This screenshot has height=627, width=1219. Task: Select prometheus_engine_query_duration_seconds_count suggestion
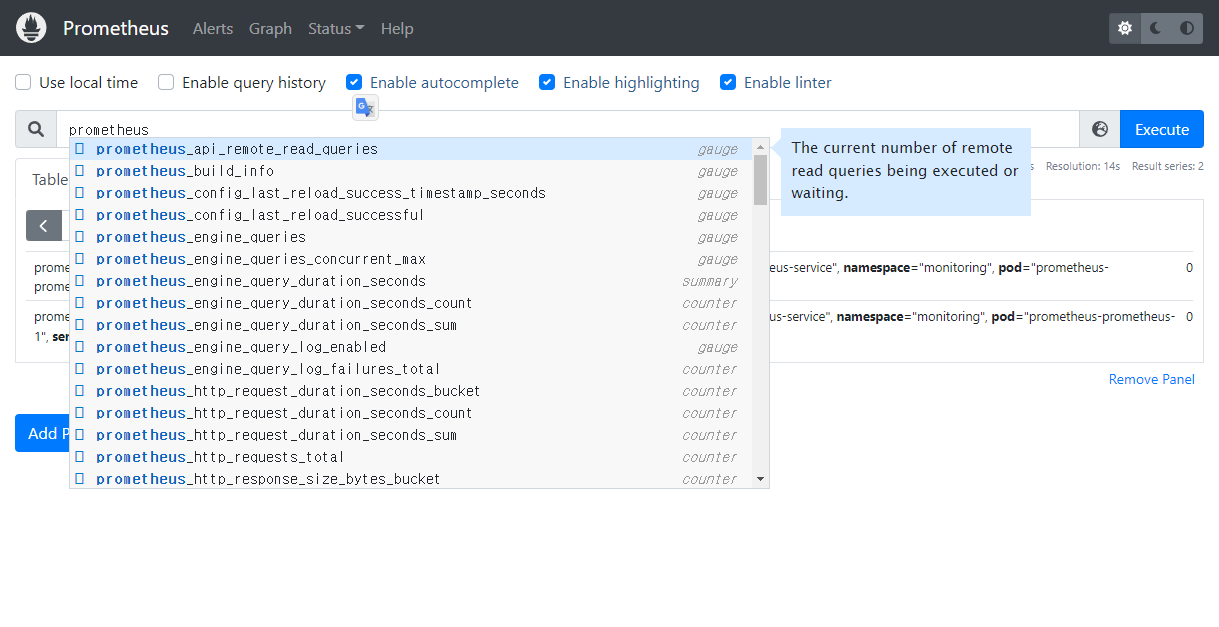coord(411,303)
